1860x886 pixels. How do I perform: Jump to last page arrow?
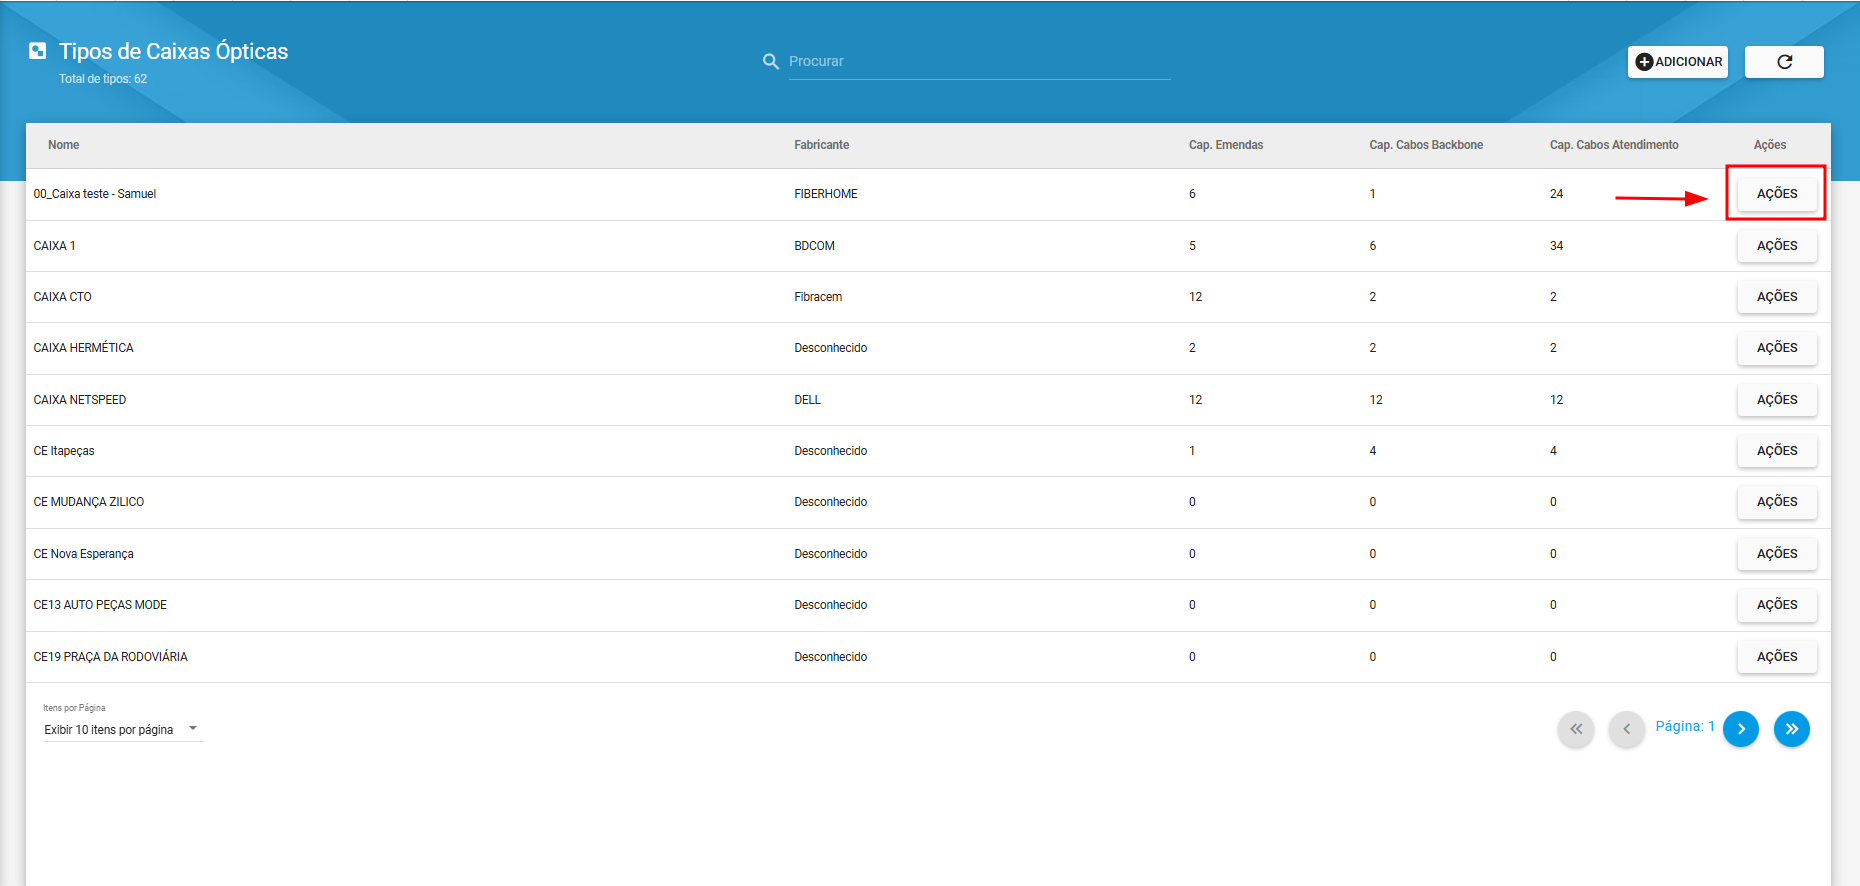(x=1792, y=729)
